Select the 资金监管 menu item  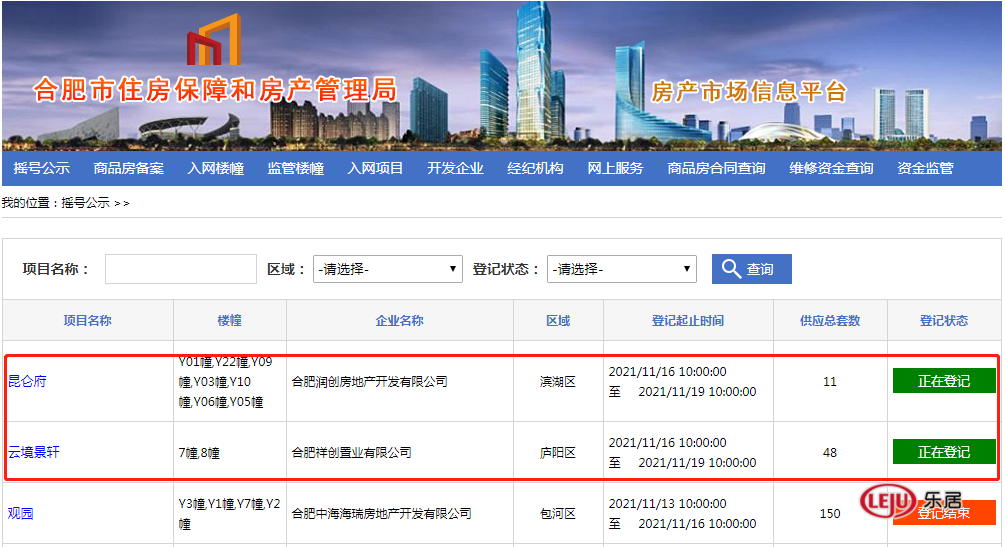click(x=925, y=168)
